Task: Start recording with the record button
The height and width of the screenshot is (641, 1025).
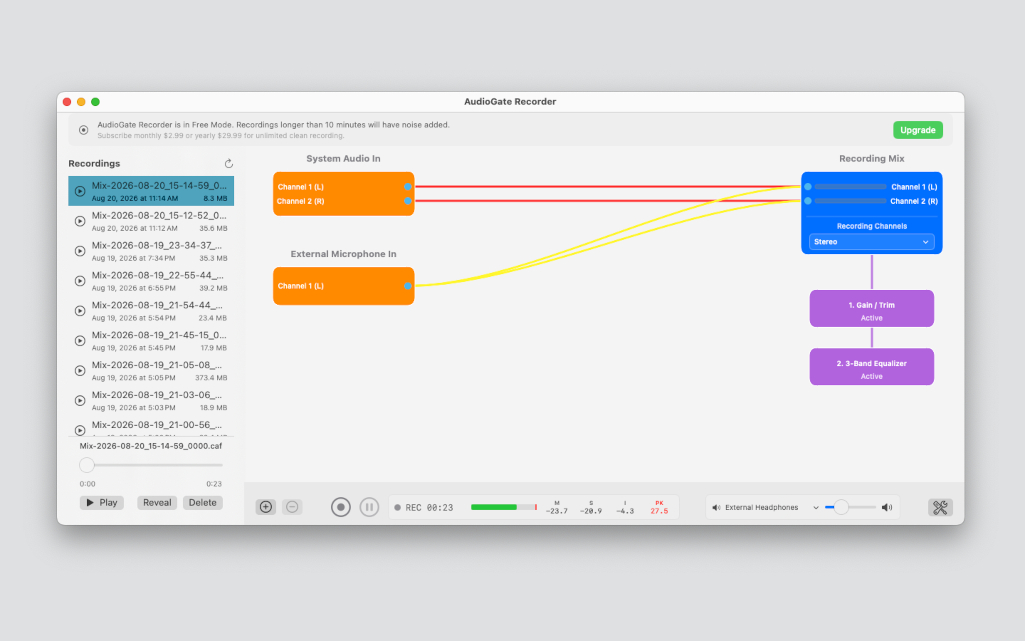Action: [341, 507]
